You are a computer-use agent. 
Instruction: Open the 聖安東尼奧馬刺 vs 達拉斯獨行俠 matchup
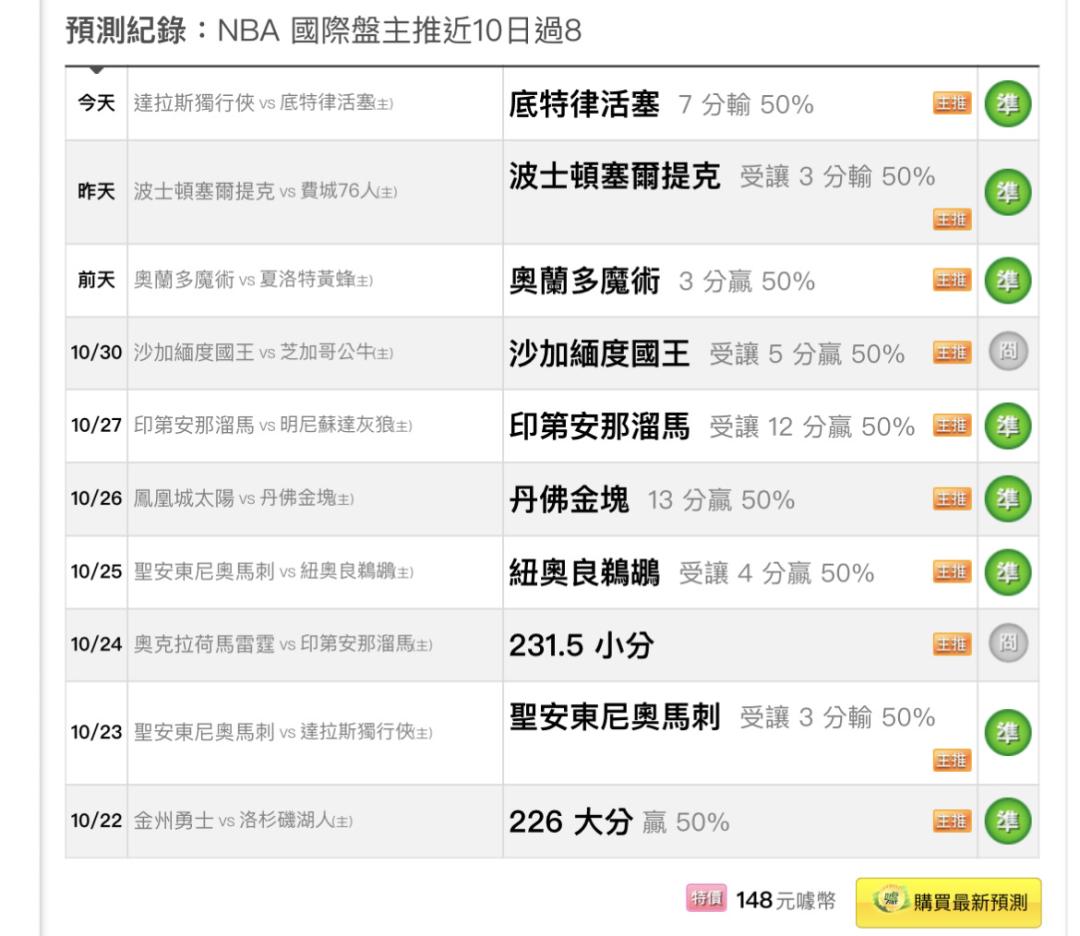(x=282, y=731)
